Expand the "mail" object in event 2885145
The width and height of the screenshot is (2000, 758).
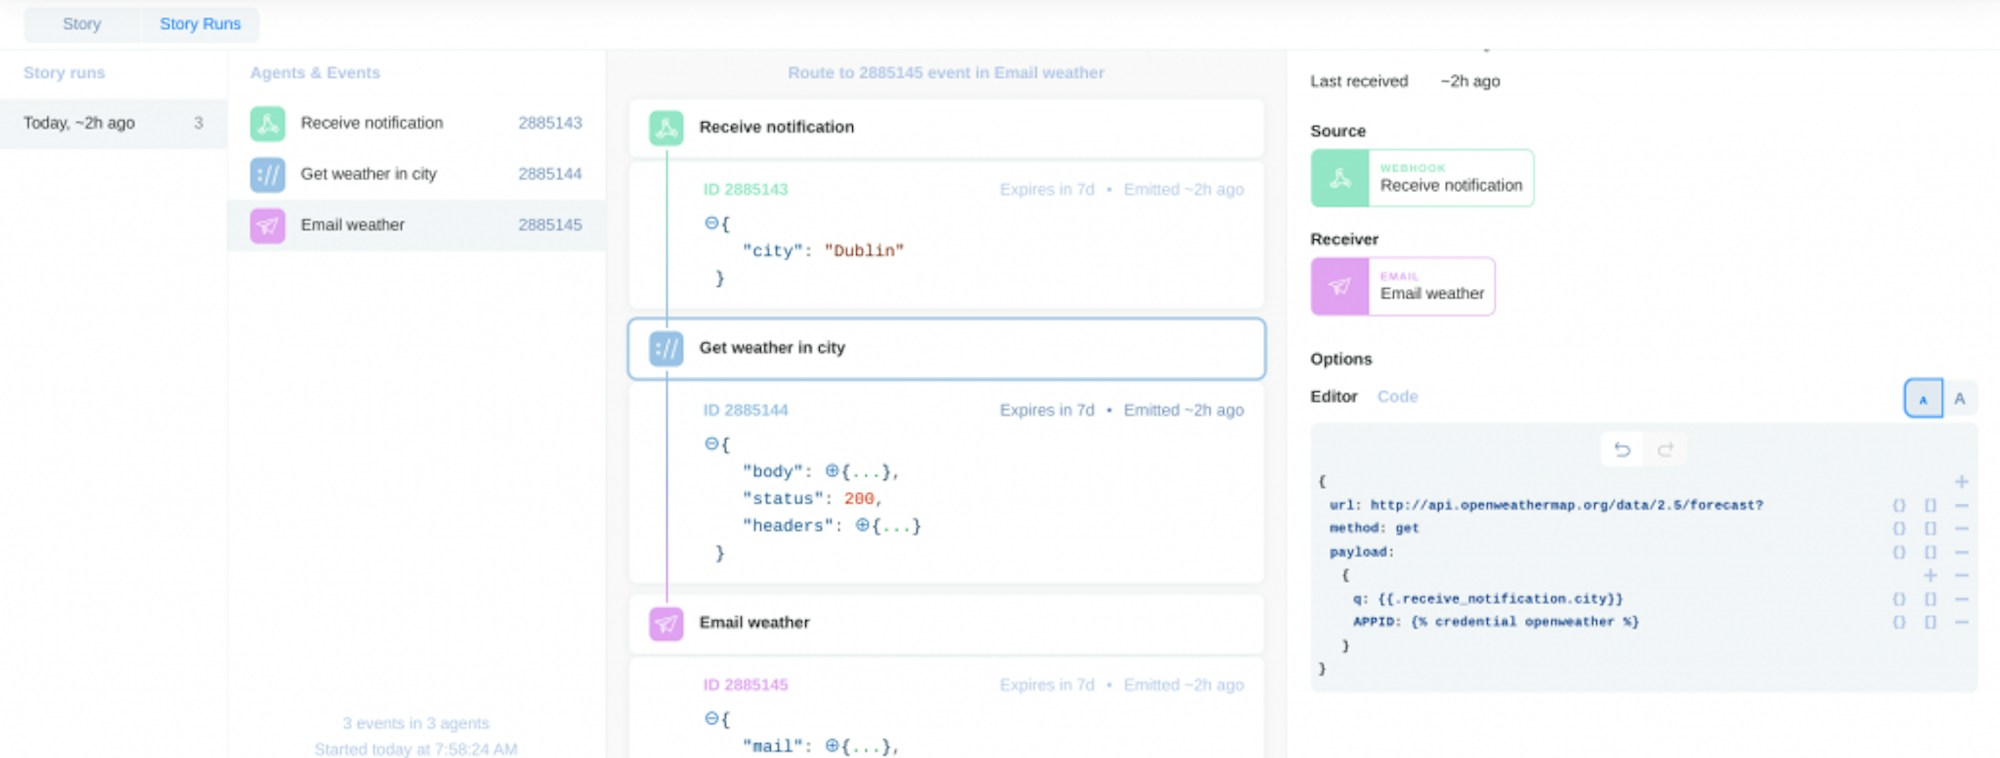(832, 745)
